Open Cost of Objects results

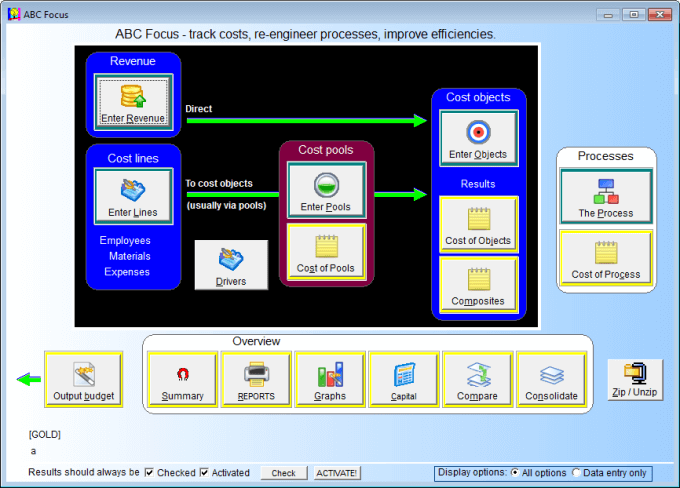click(477, 224)
